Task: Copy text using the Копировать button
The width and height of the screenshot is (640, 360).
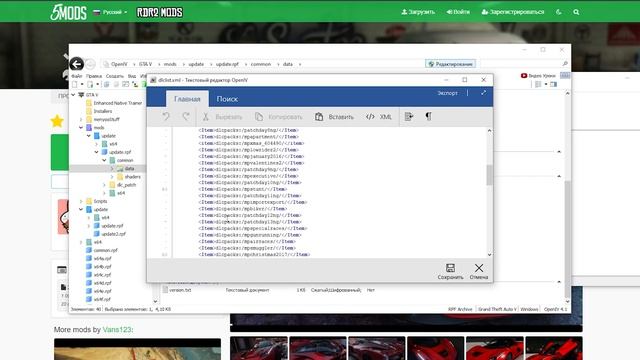Action: pyautogui.click(x=279, y=117)
